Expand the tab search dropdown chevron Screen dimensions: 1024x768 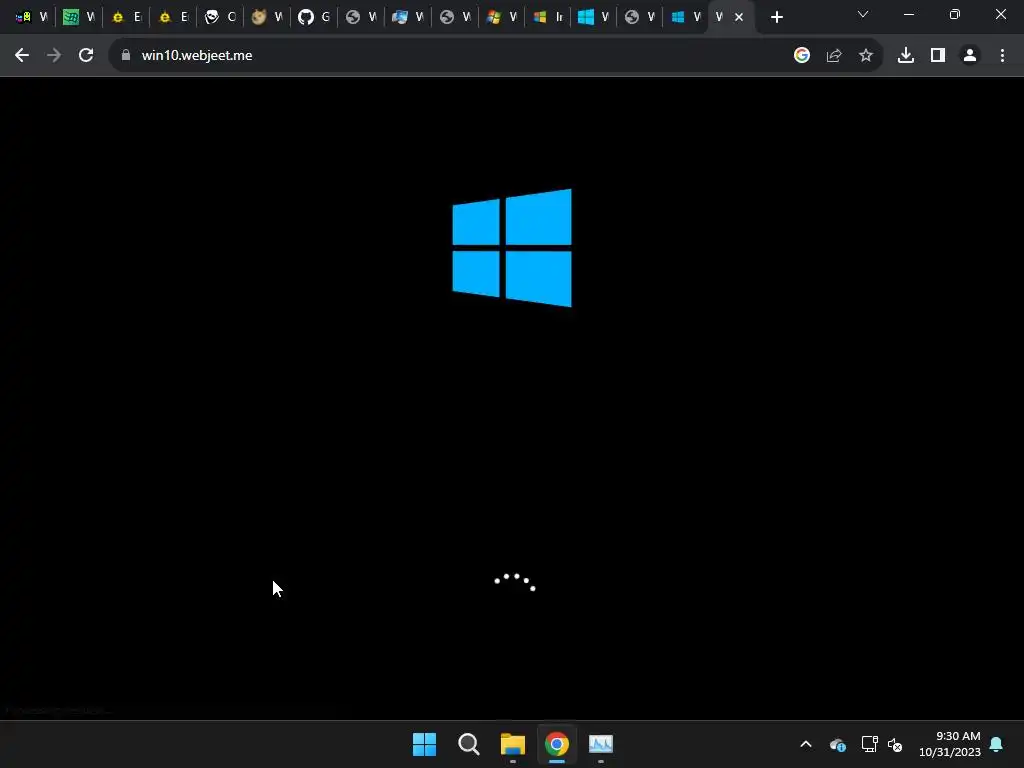tap(863, 14)
